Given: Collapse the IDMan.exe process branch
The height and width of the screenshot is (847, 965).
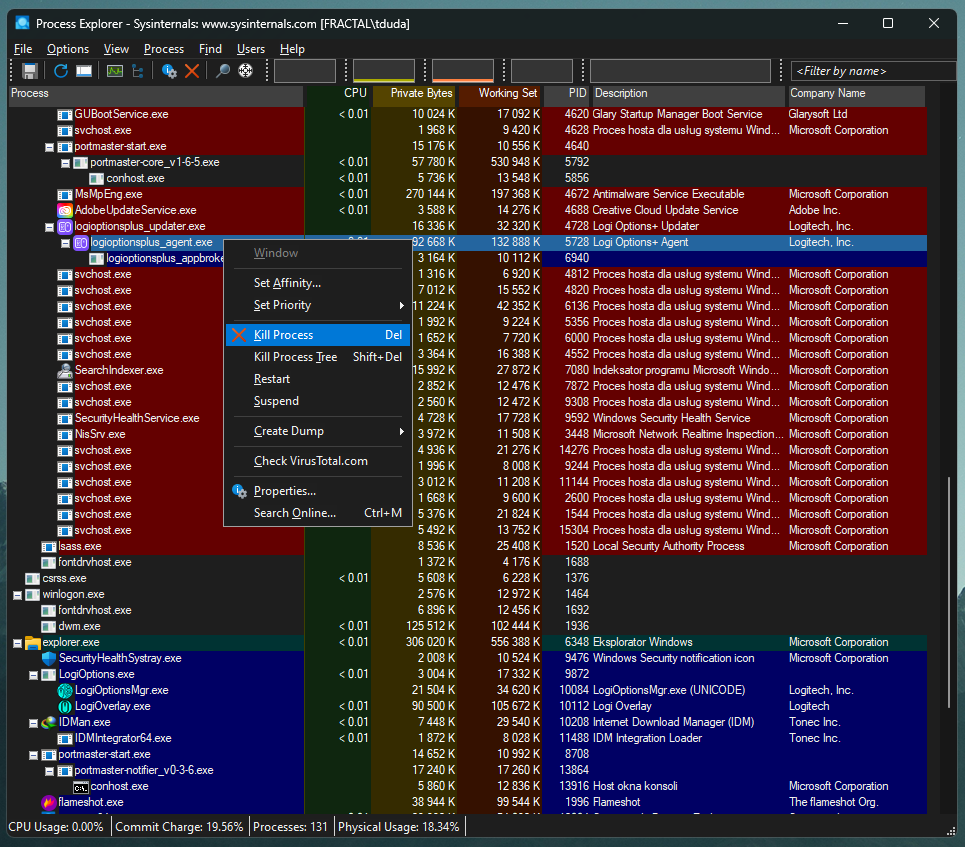Looking at the screenshot, I should (x=33, y=722).
